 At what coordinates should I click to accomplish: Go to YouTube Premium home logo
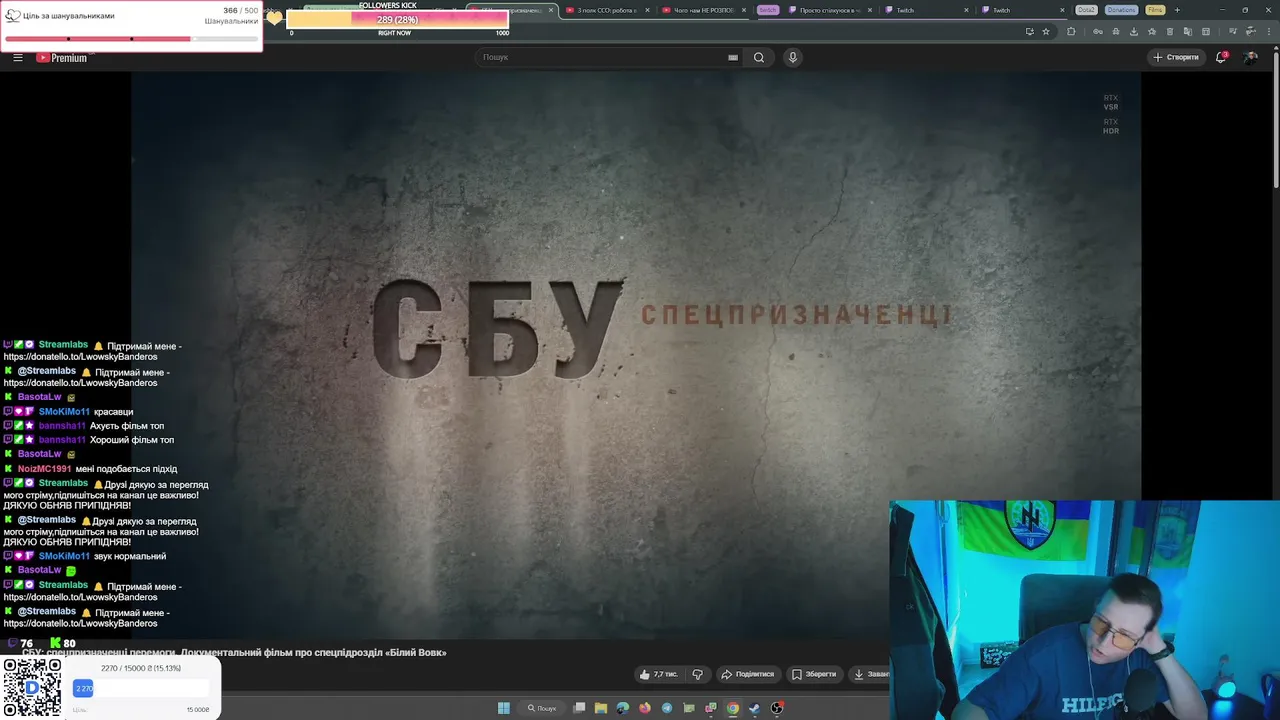(63, 57)
